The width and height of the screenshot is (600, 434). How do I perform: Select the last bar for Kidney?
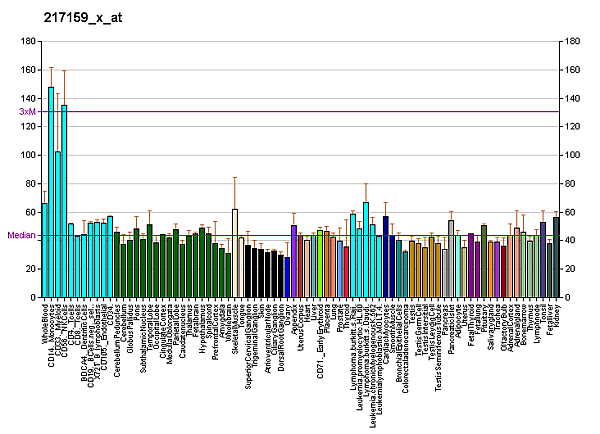pyautogui.click(x=556, y=257)
